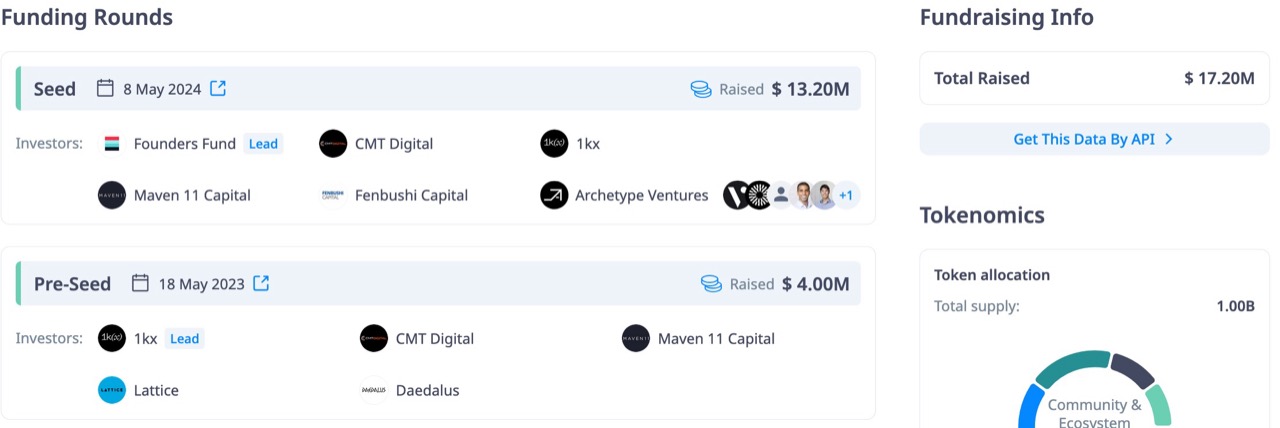Open the Seed round external link icon

pyautogui.click(x=218, y=89)
